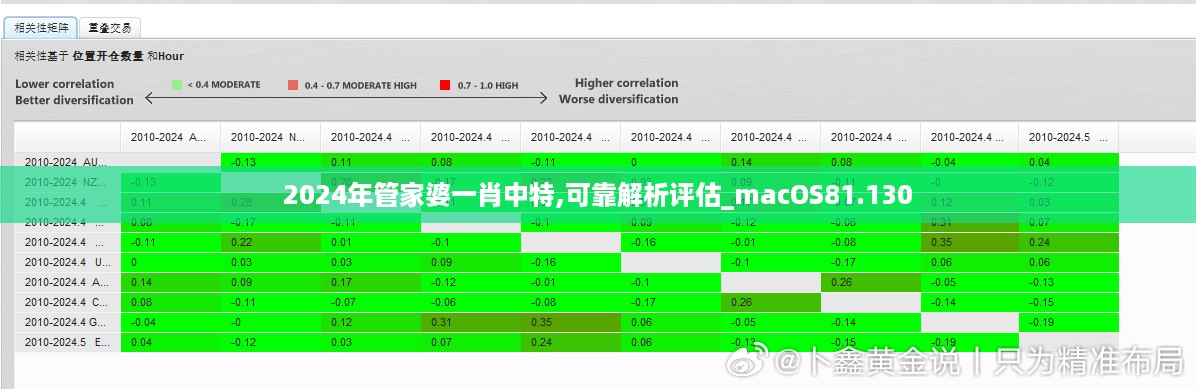Click 0.09 cell in the A... row
The width and height of the screenshot is (1196, 389).
(x=271, y=281)
